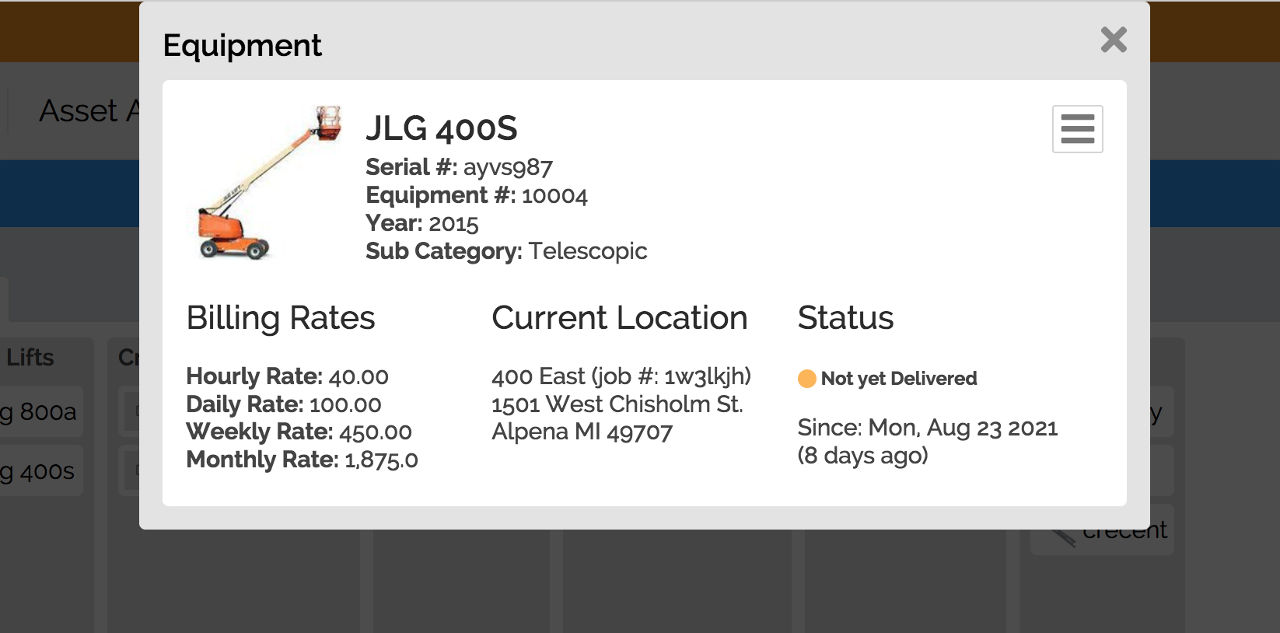Viewport: 1280px width, 633px height.
Task: Click the Equipment # 10004 line
Action: [x=477, y=195]
